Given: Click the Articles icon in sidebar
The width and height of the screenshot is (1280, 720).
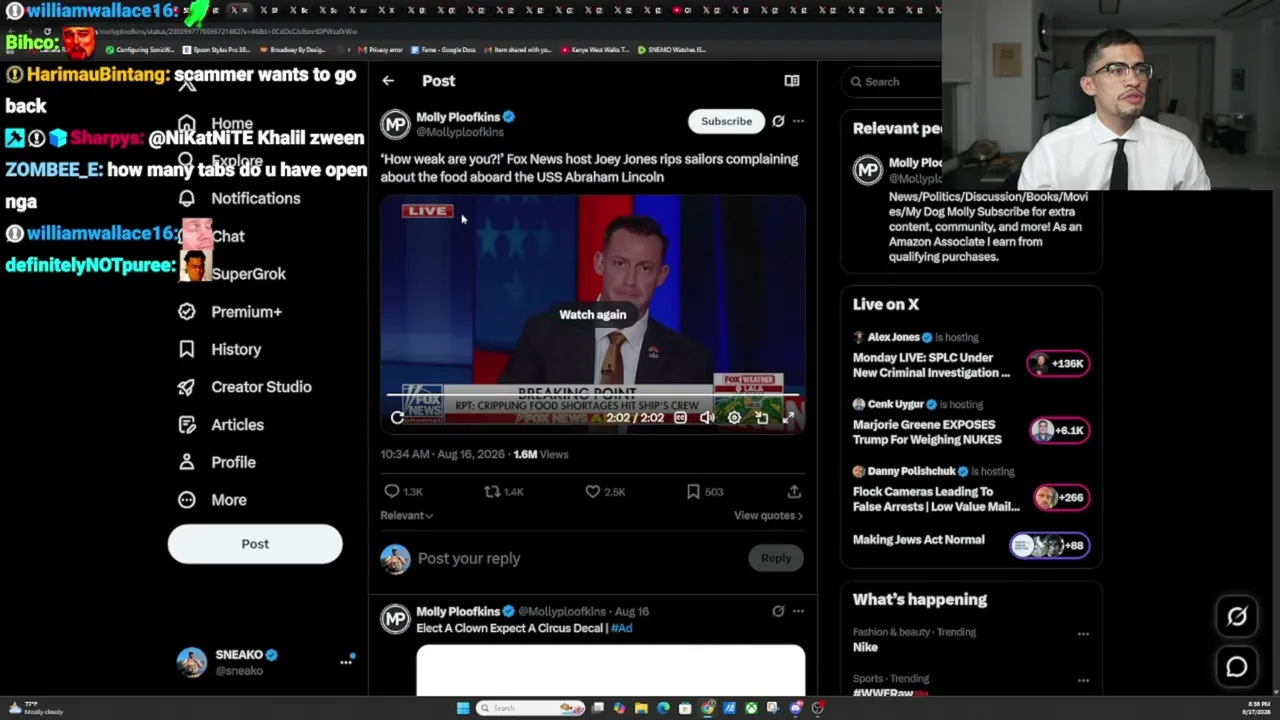Looking at the screenshot, I should pos(187,425).
